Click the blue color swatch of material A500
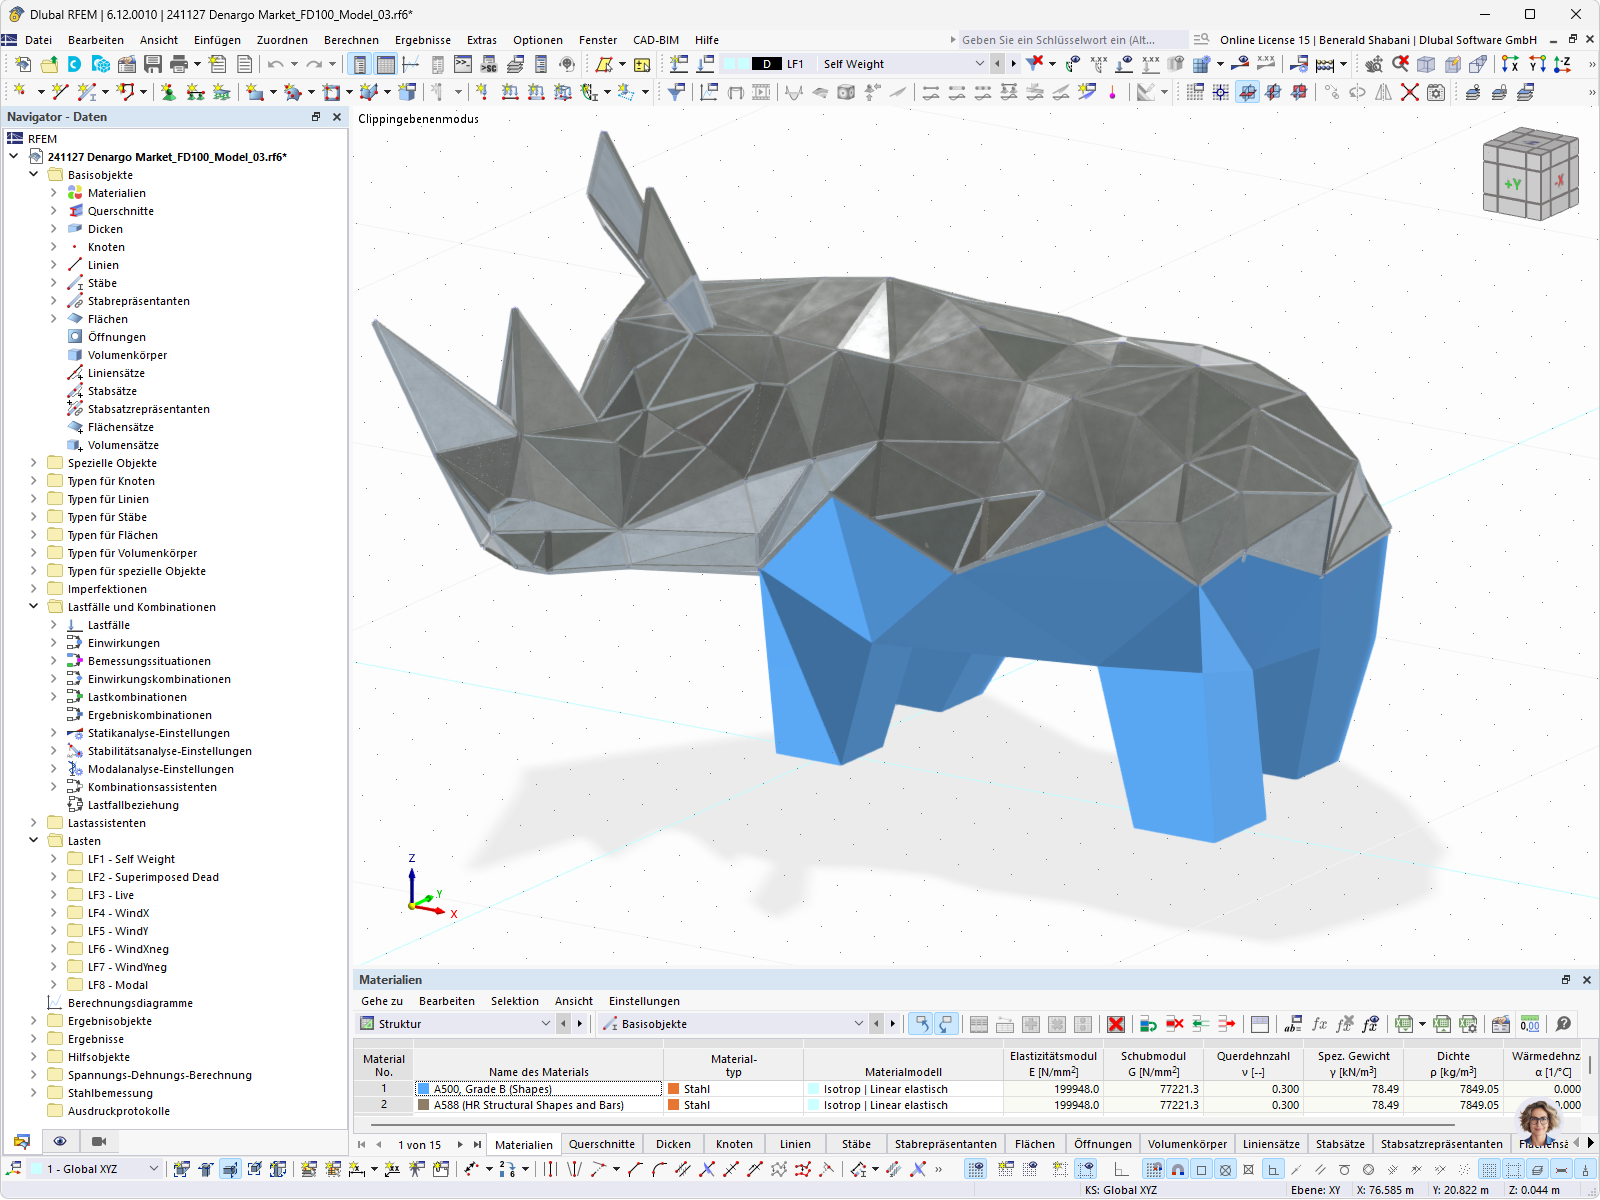The image size is (1600, 1200). 425,1089
